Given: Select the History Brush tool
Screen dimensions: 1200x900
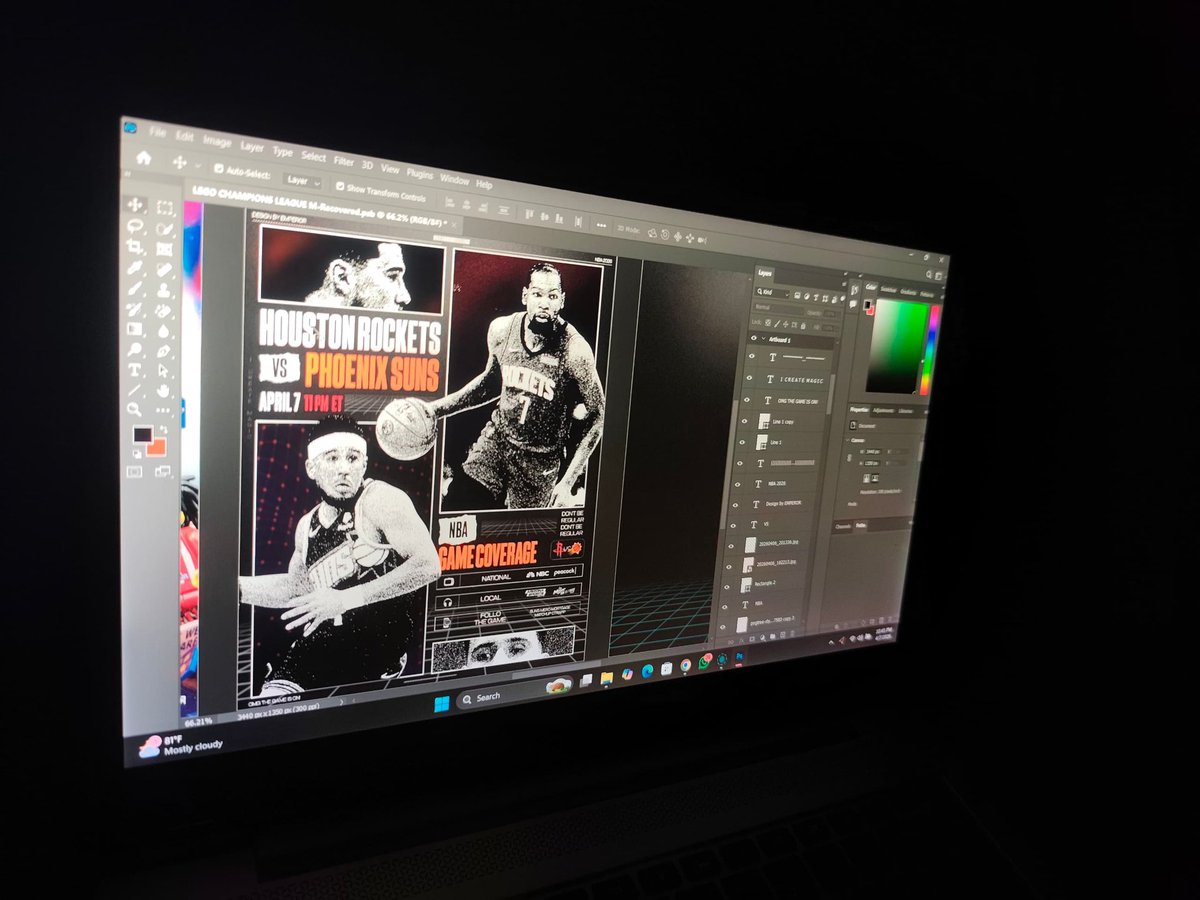Looking at the screenshot, I should point(134,308).
